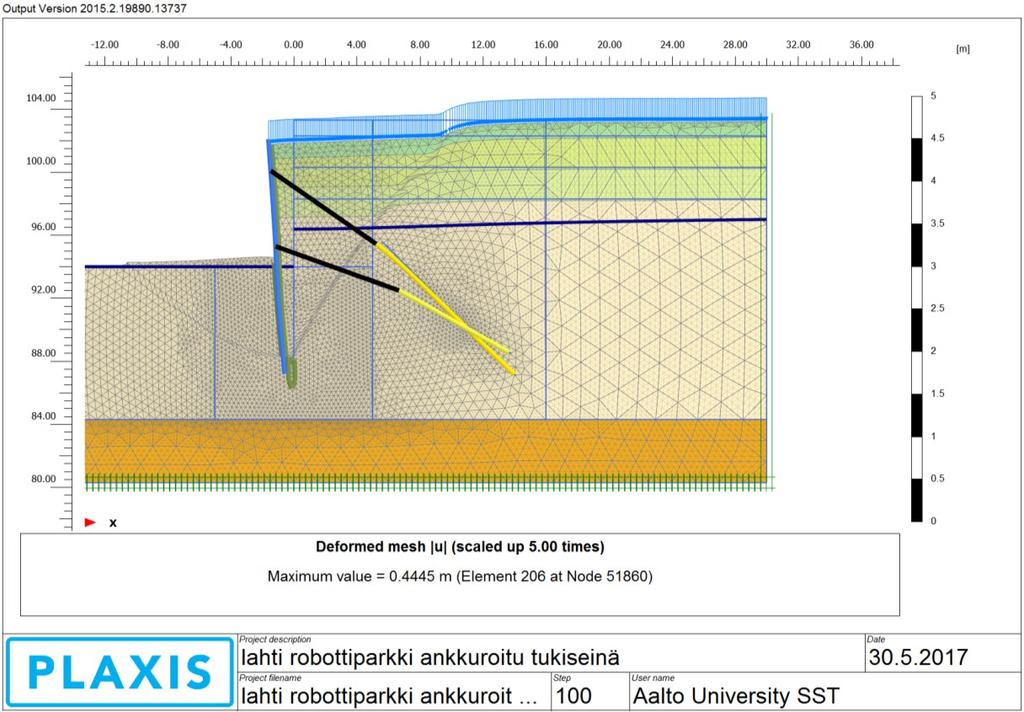Click the 16.00 horizontal ruler label
1024x712 pixels.
[546, 45]
